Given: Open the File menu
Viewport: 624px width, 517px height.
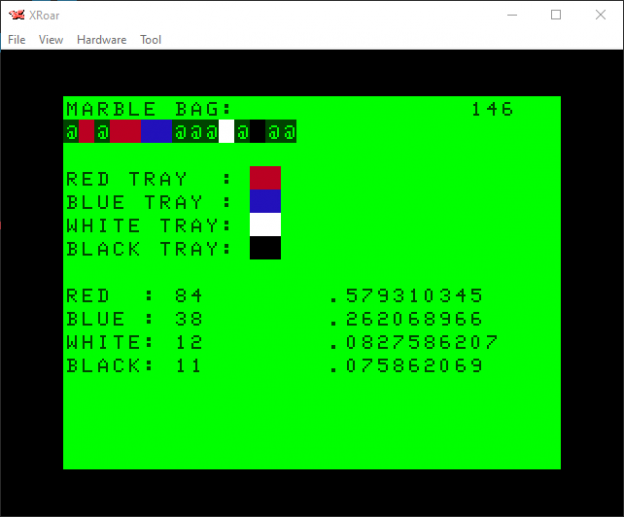Looking at the screenshot, I should point(16,40).
